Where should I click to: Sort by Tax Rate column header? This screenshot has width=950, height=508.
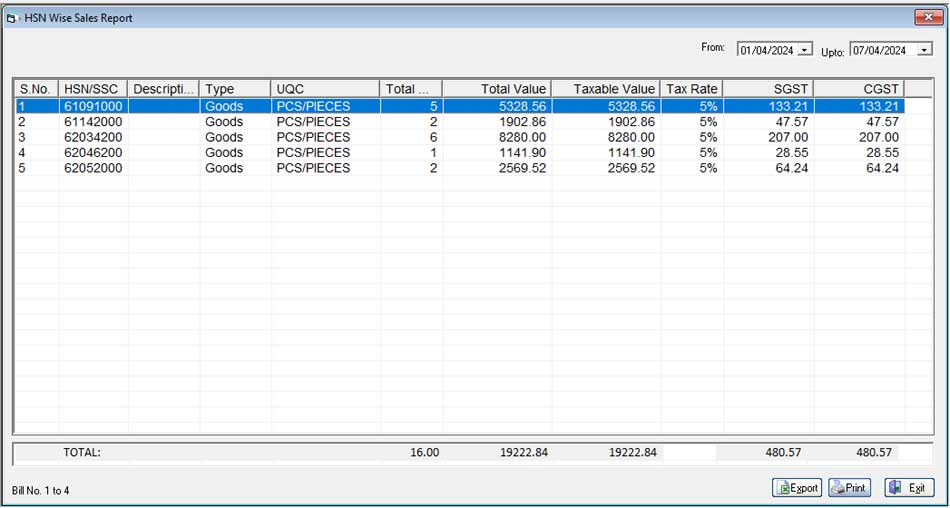[692, 89]
